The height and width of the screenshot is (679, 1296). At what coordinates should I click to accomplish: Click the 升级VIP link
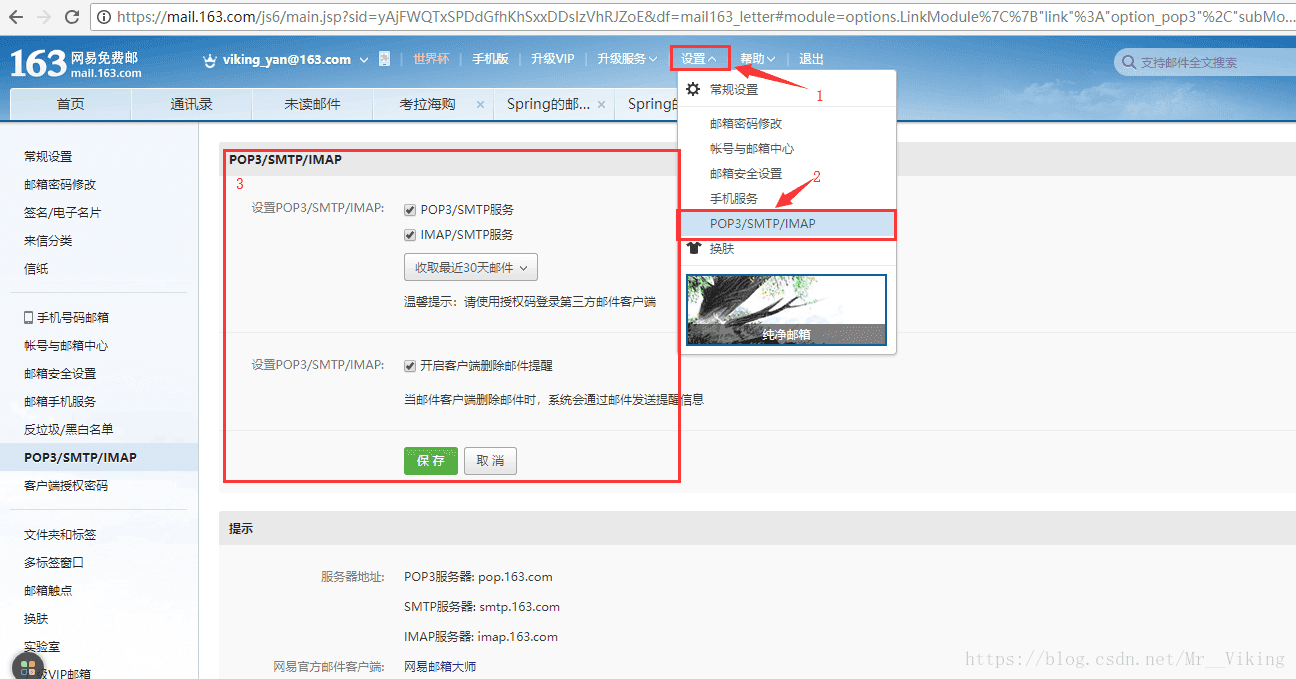click(x=553, y=59)
